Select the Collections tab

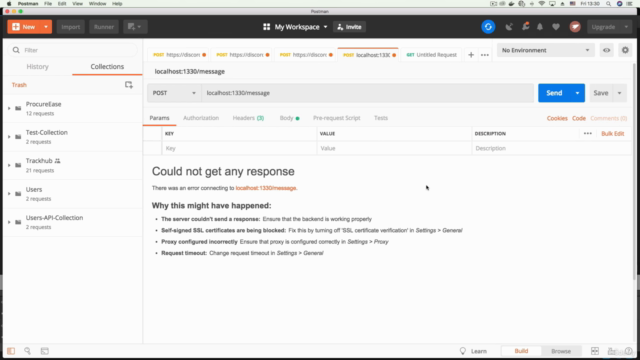[107, 67]
